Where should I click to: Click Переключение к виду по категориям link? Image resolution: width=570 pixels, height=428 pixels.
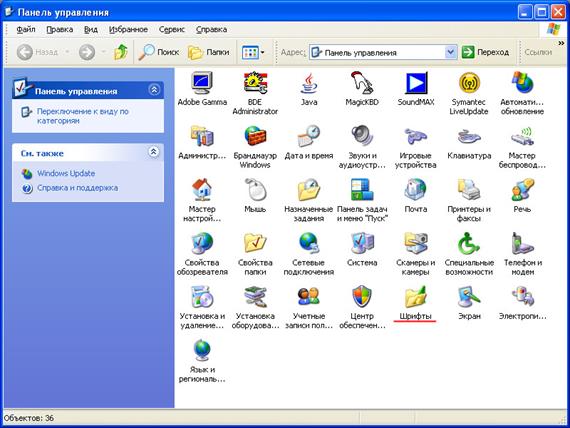point(83,116)
